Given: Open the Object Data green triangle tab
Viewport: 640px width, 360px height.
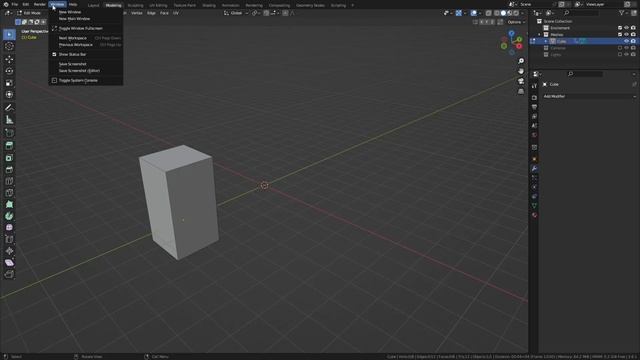Looking at the screenshot, I should (x=534, y=206).
